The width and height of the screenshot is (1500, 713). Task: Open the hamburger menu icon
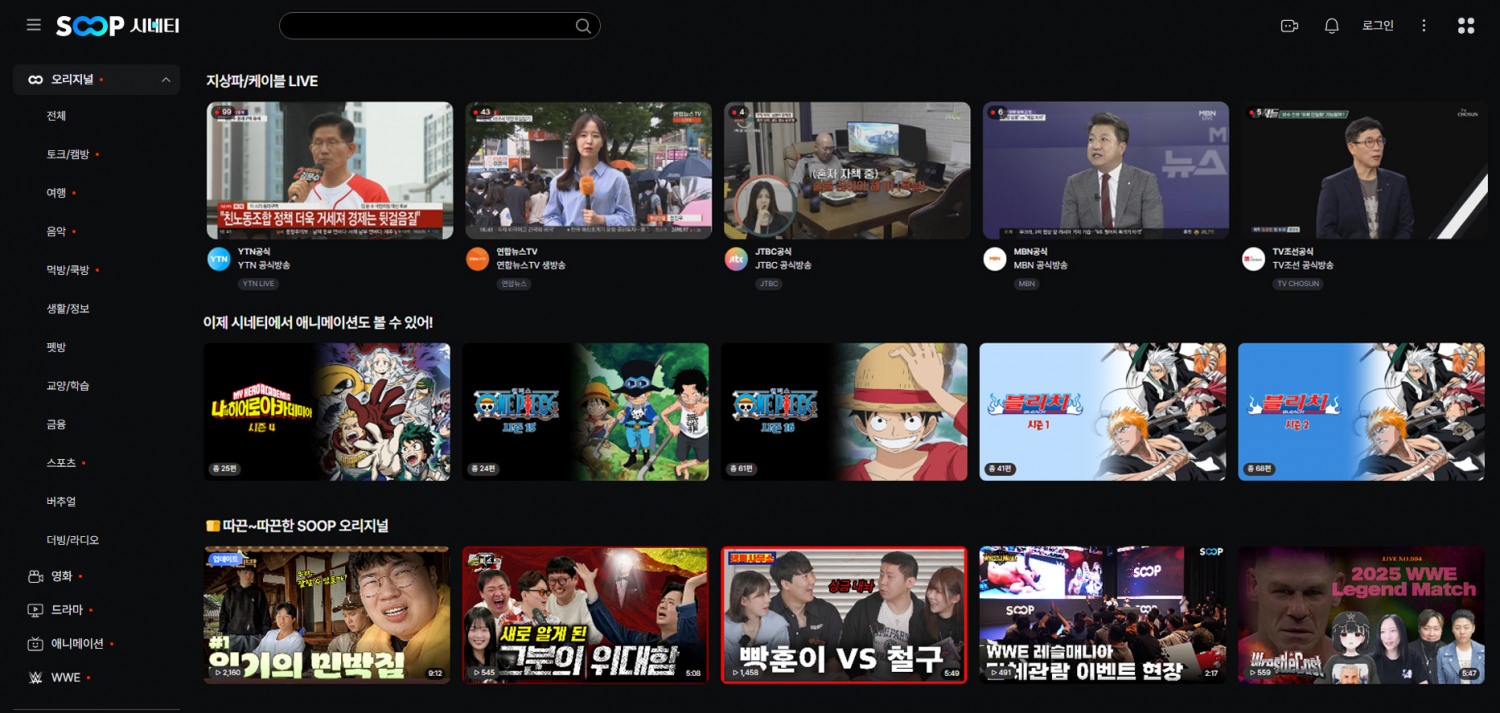pyautogui.click(x=34, y=25)
